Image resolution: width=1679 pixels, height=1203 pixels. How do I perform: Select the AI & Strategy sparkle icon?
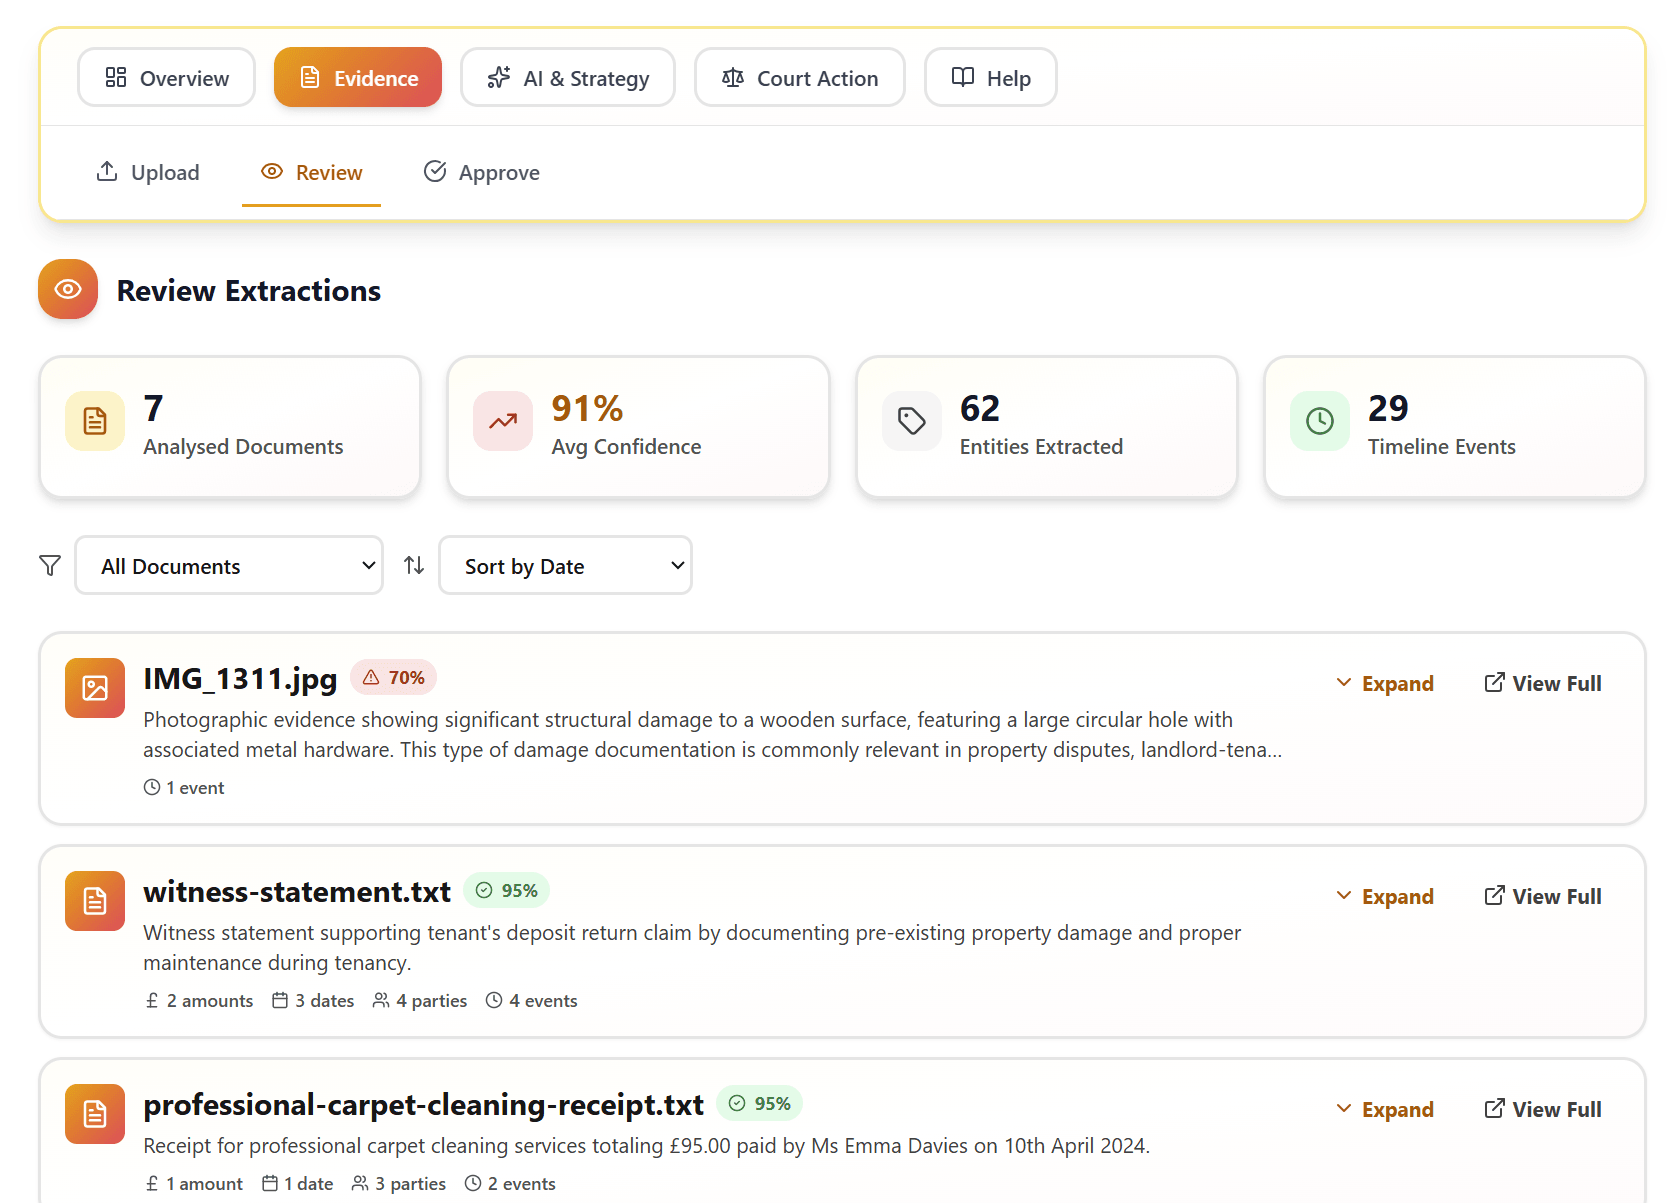point(499,77)
